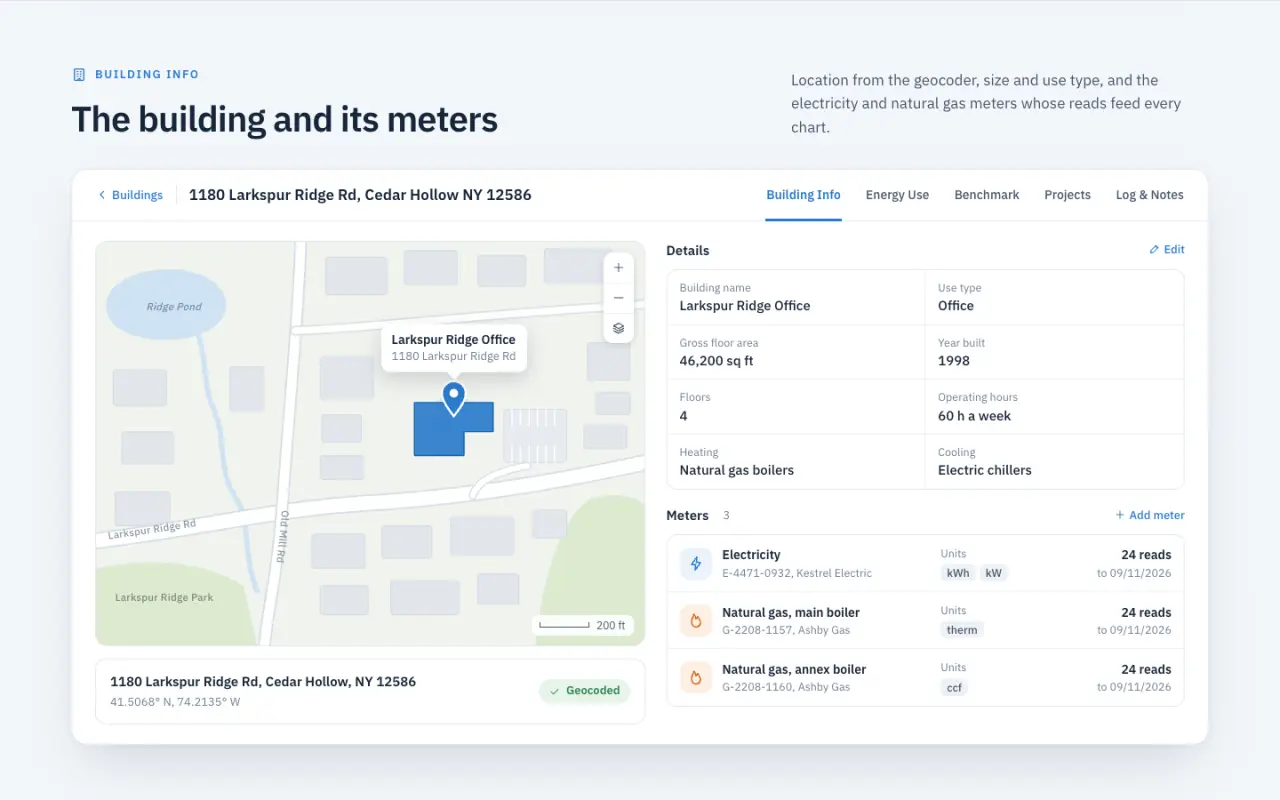The height and width of the screenshot is (800, 1280).
Task: Open the Benchmark tab
Action: pyautogui.click(x=987, y=195)
